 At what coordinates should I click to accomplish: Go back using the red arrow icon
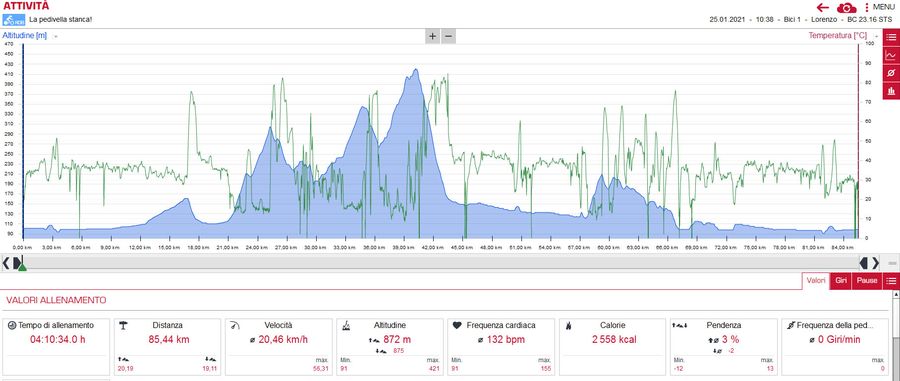click(x=823, y=7)
